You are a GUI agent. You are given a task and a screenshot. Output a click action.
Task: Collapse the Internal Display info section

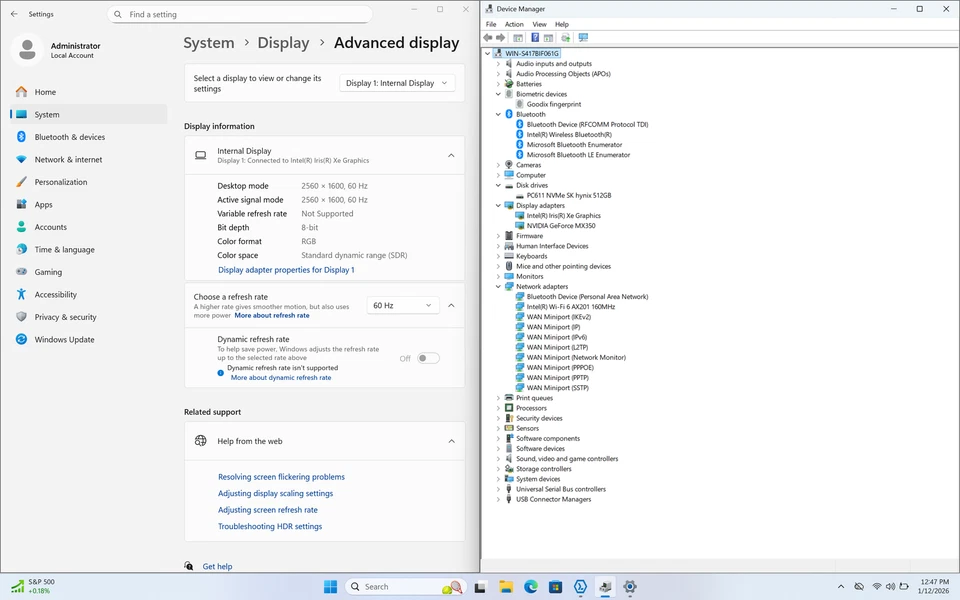coord(451,155)
